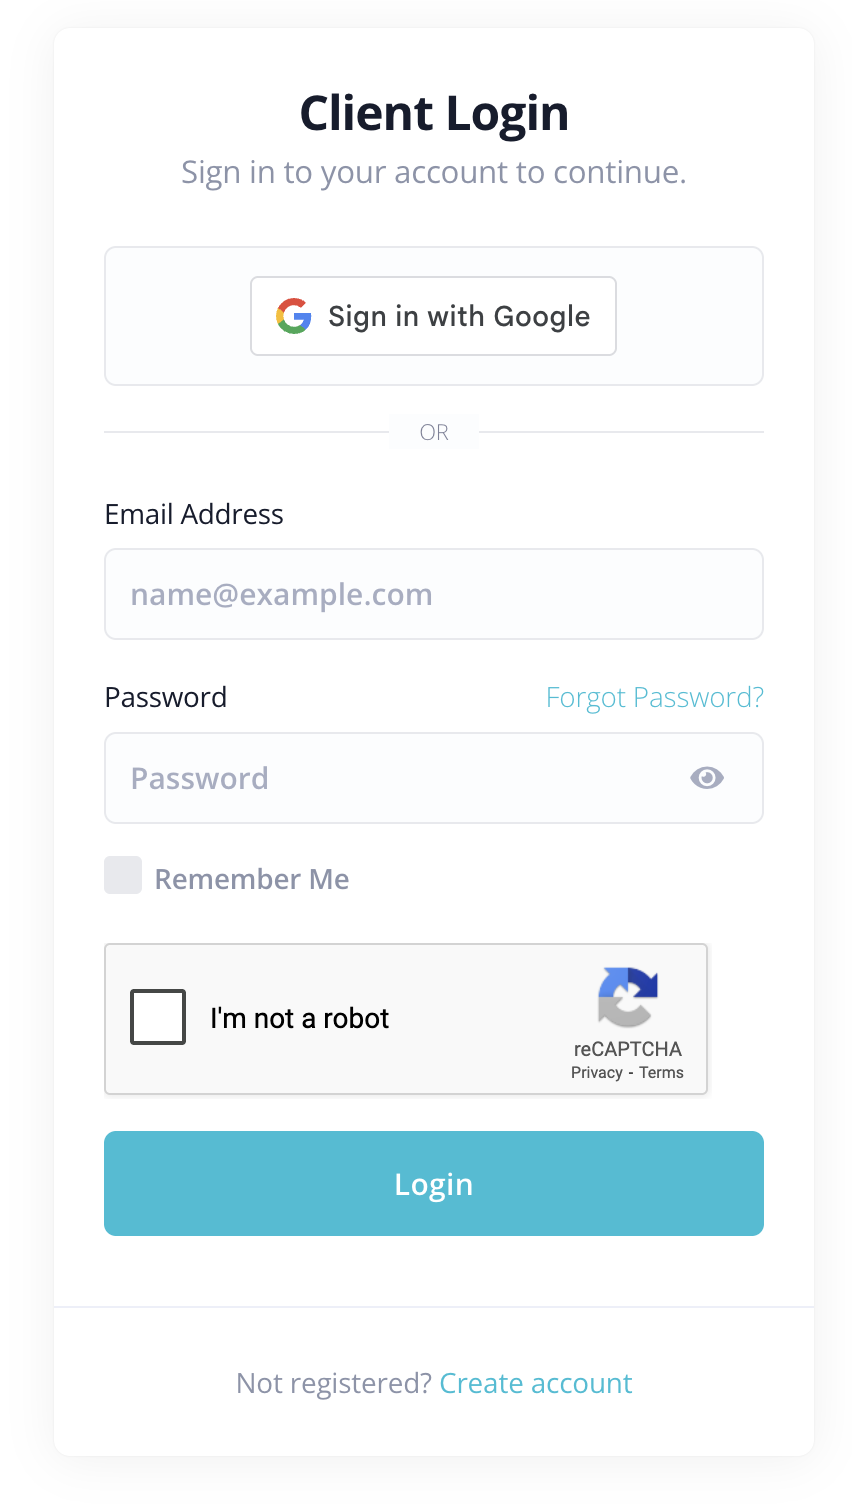
Task: Follow the Create account link
Action: [536, 1383]
